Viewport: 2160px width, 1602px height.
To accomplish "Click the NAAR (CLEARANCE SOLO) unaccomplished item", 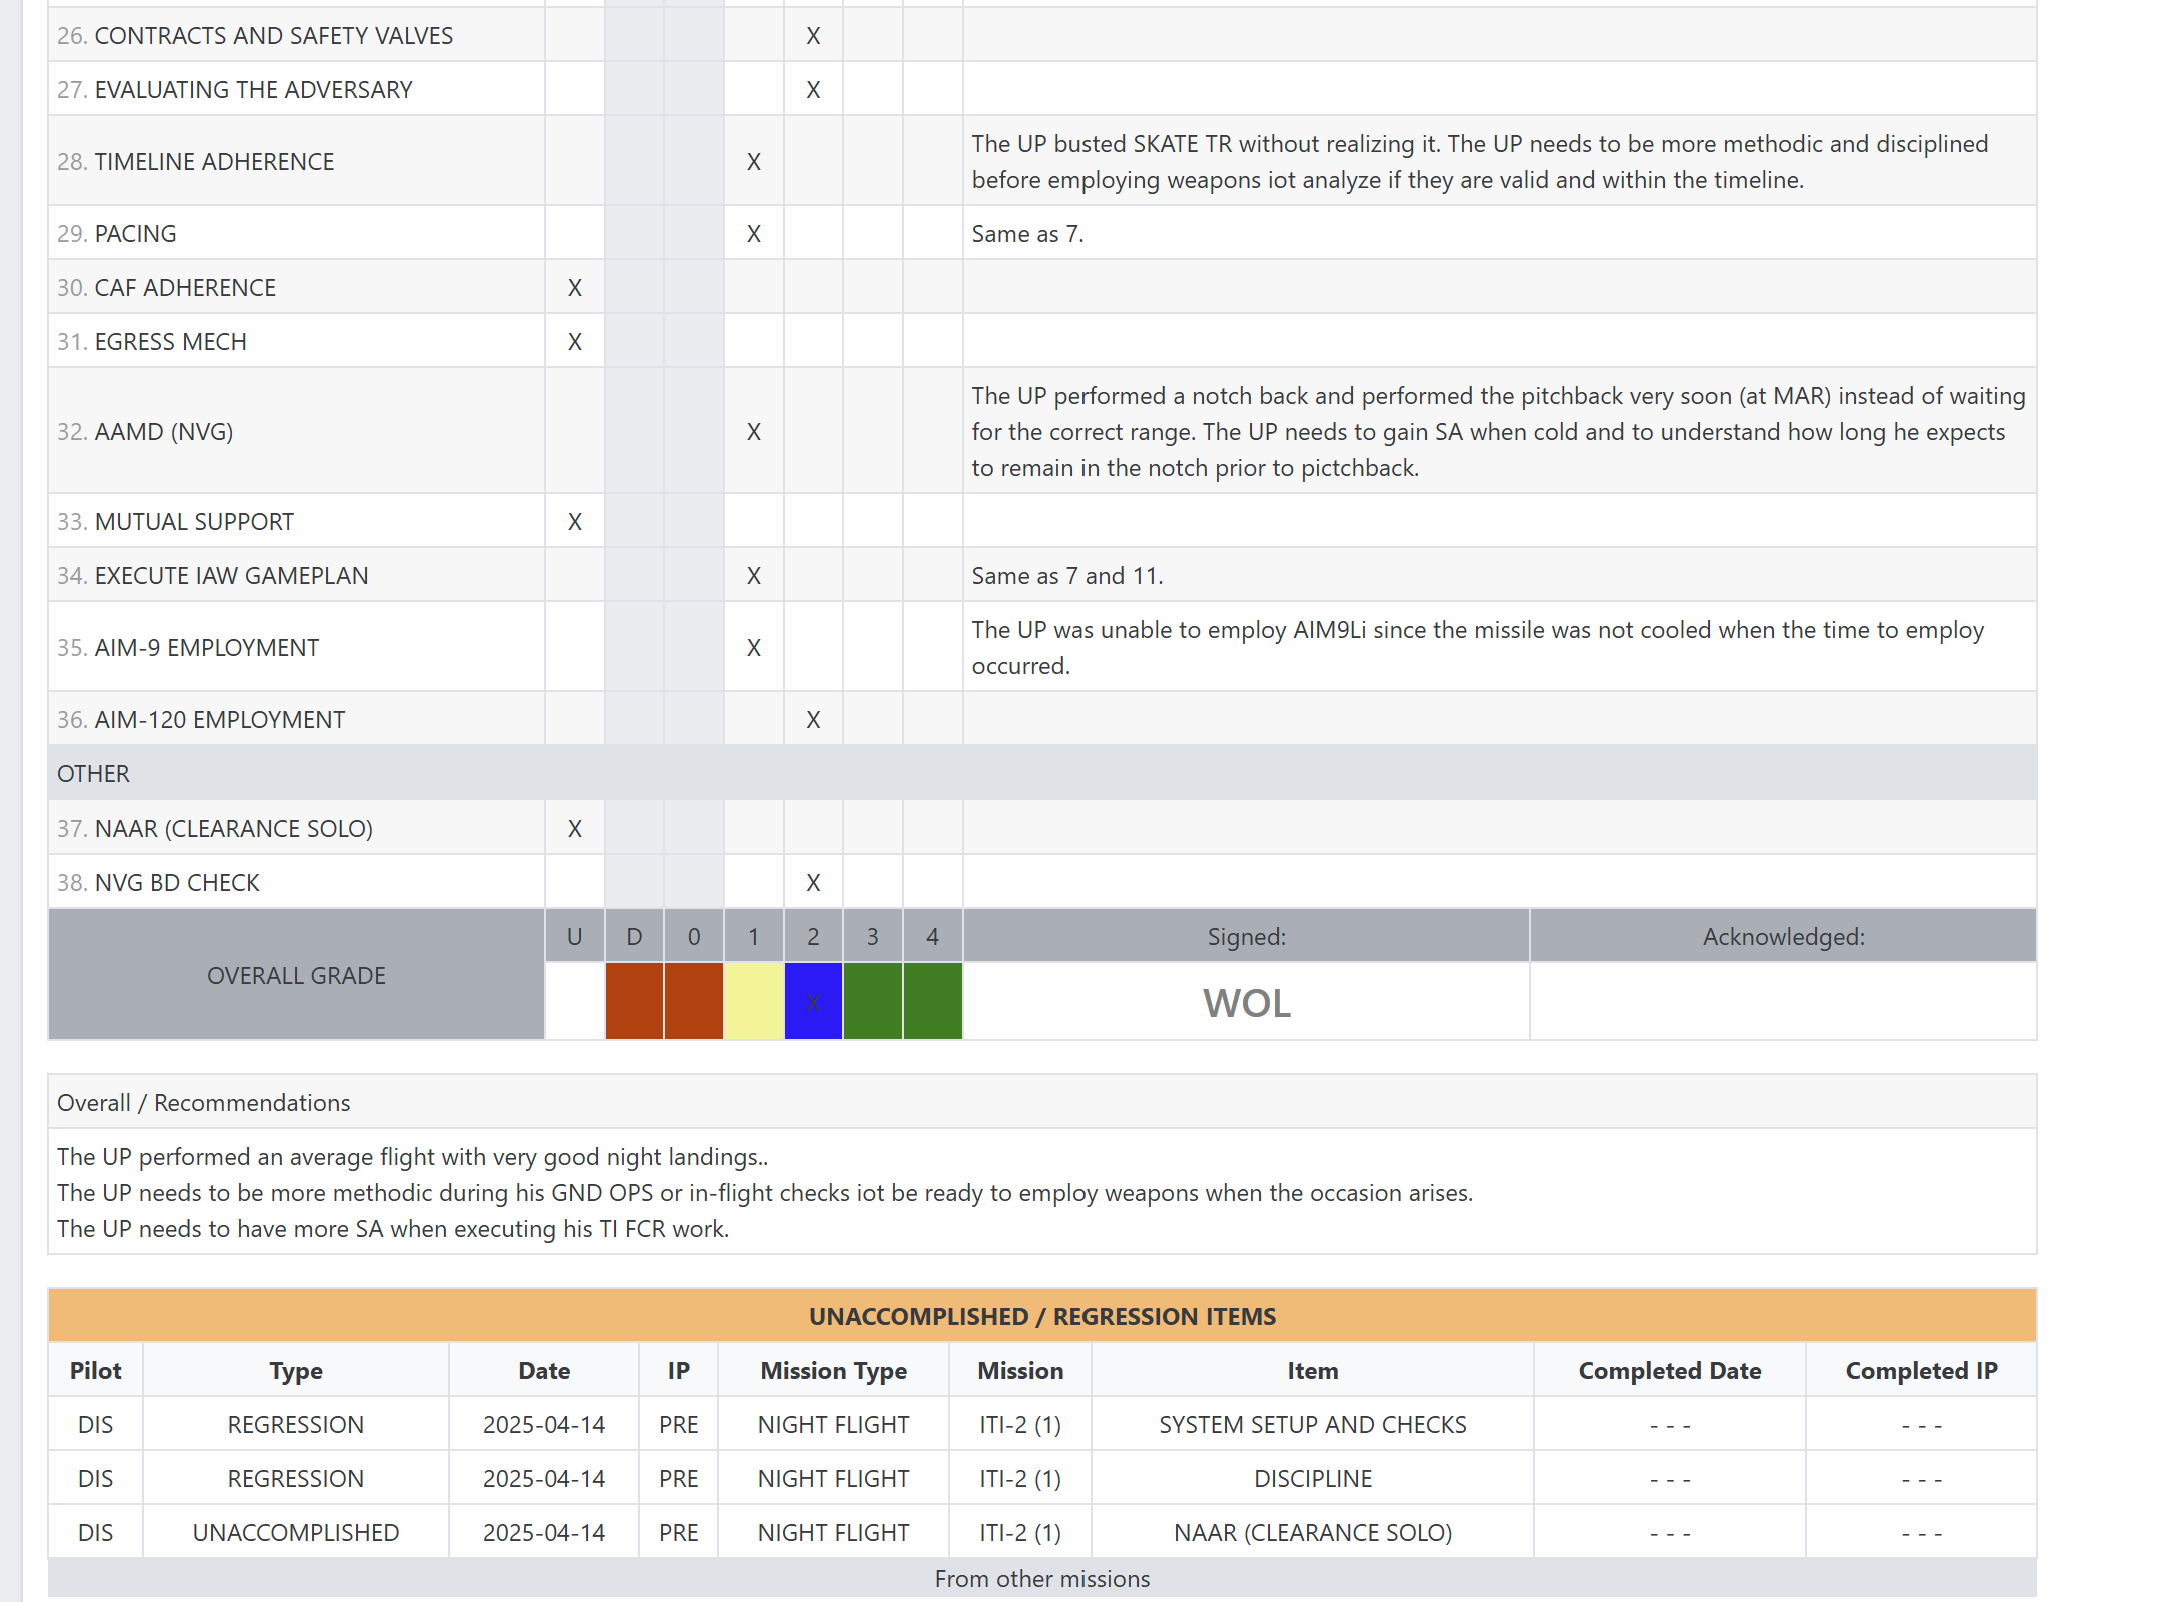I will click(1313, 1531).
